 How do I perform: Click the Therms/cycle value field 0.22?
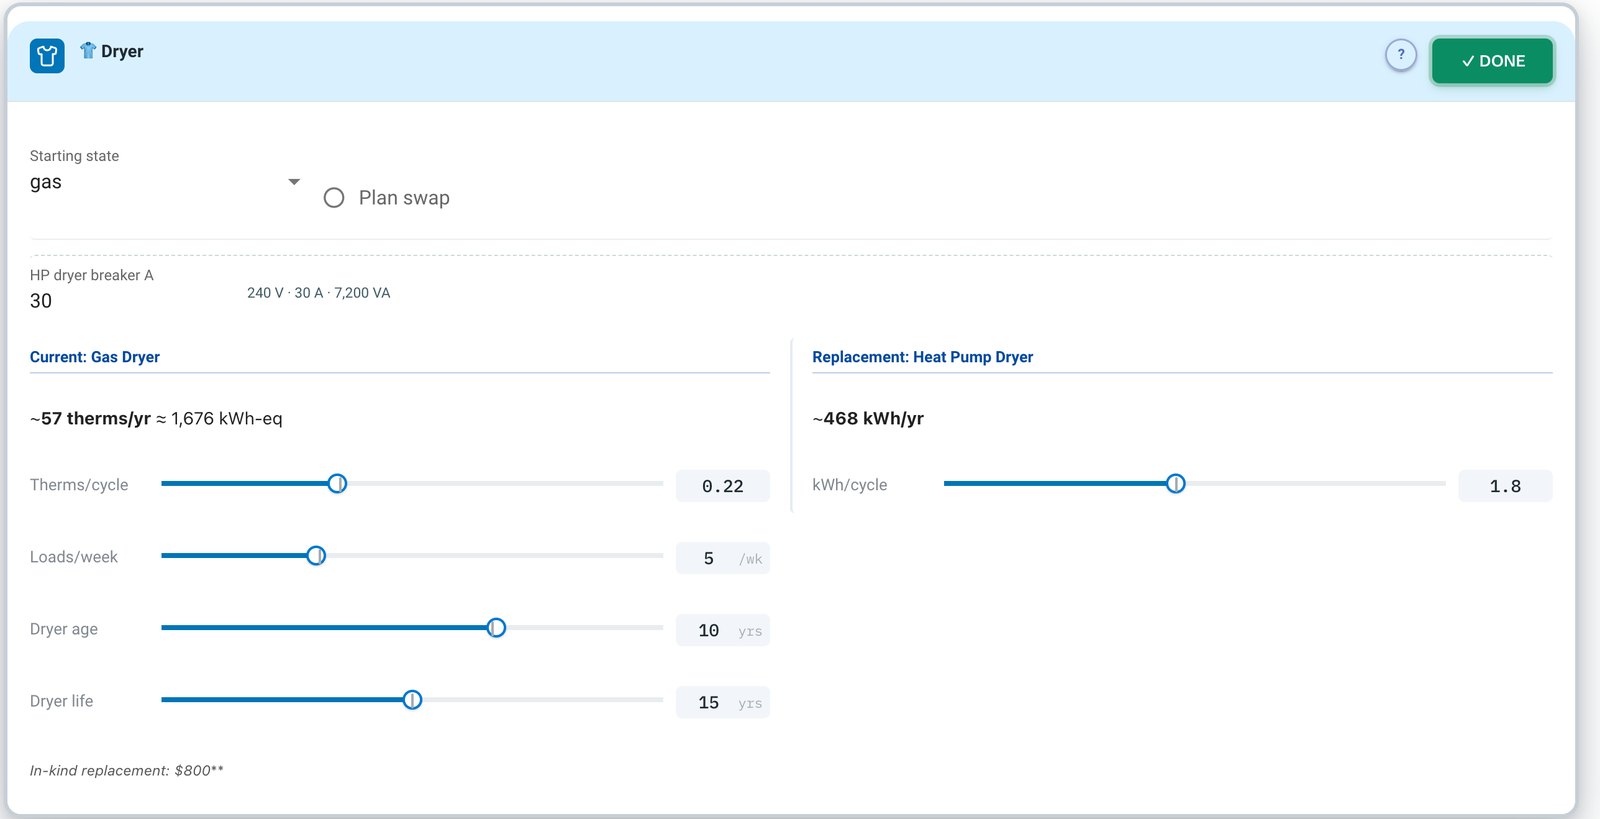(723, 486)
